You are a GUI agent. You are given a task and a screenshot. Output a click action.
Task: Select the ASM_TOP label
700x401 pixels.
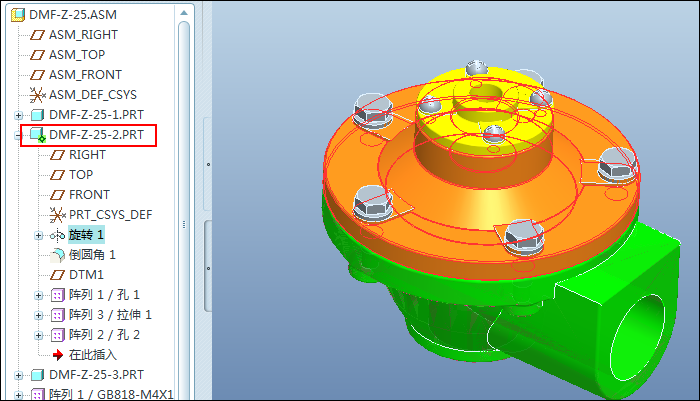[x=77, y=55]
